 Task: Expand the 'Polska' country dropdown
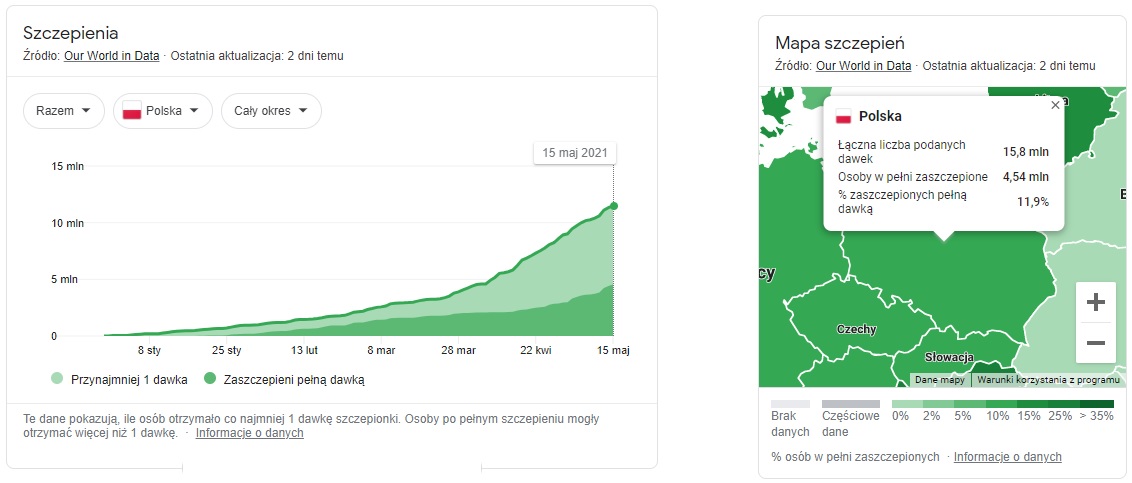click(163, 111)
